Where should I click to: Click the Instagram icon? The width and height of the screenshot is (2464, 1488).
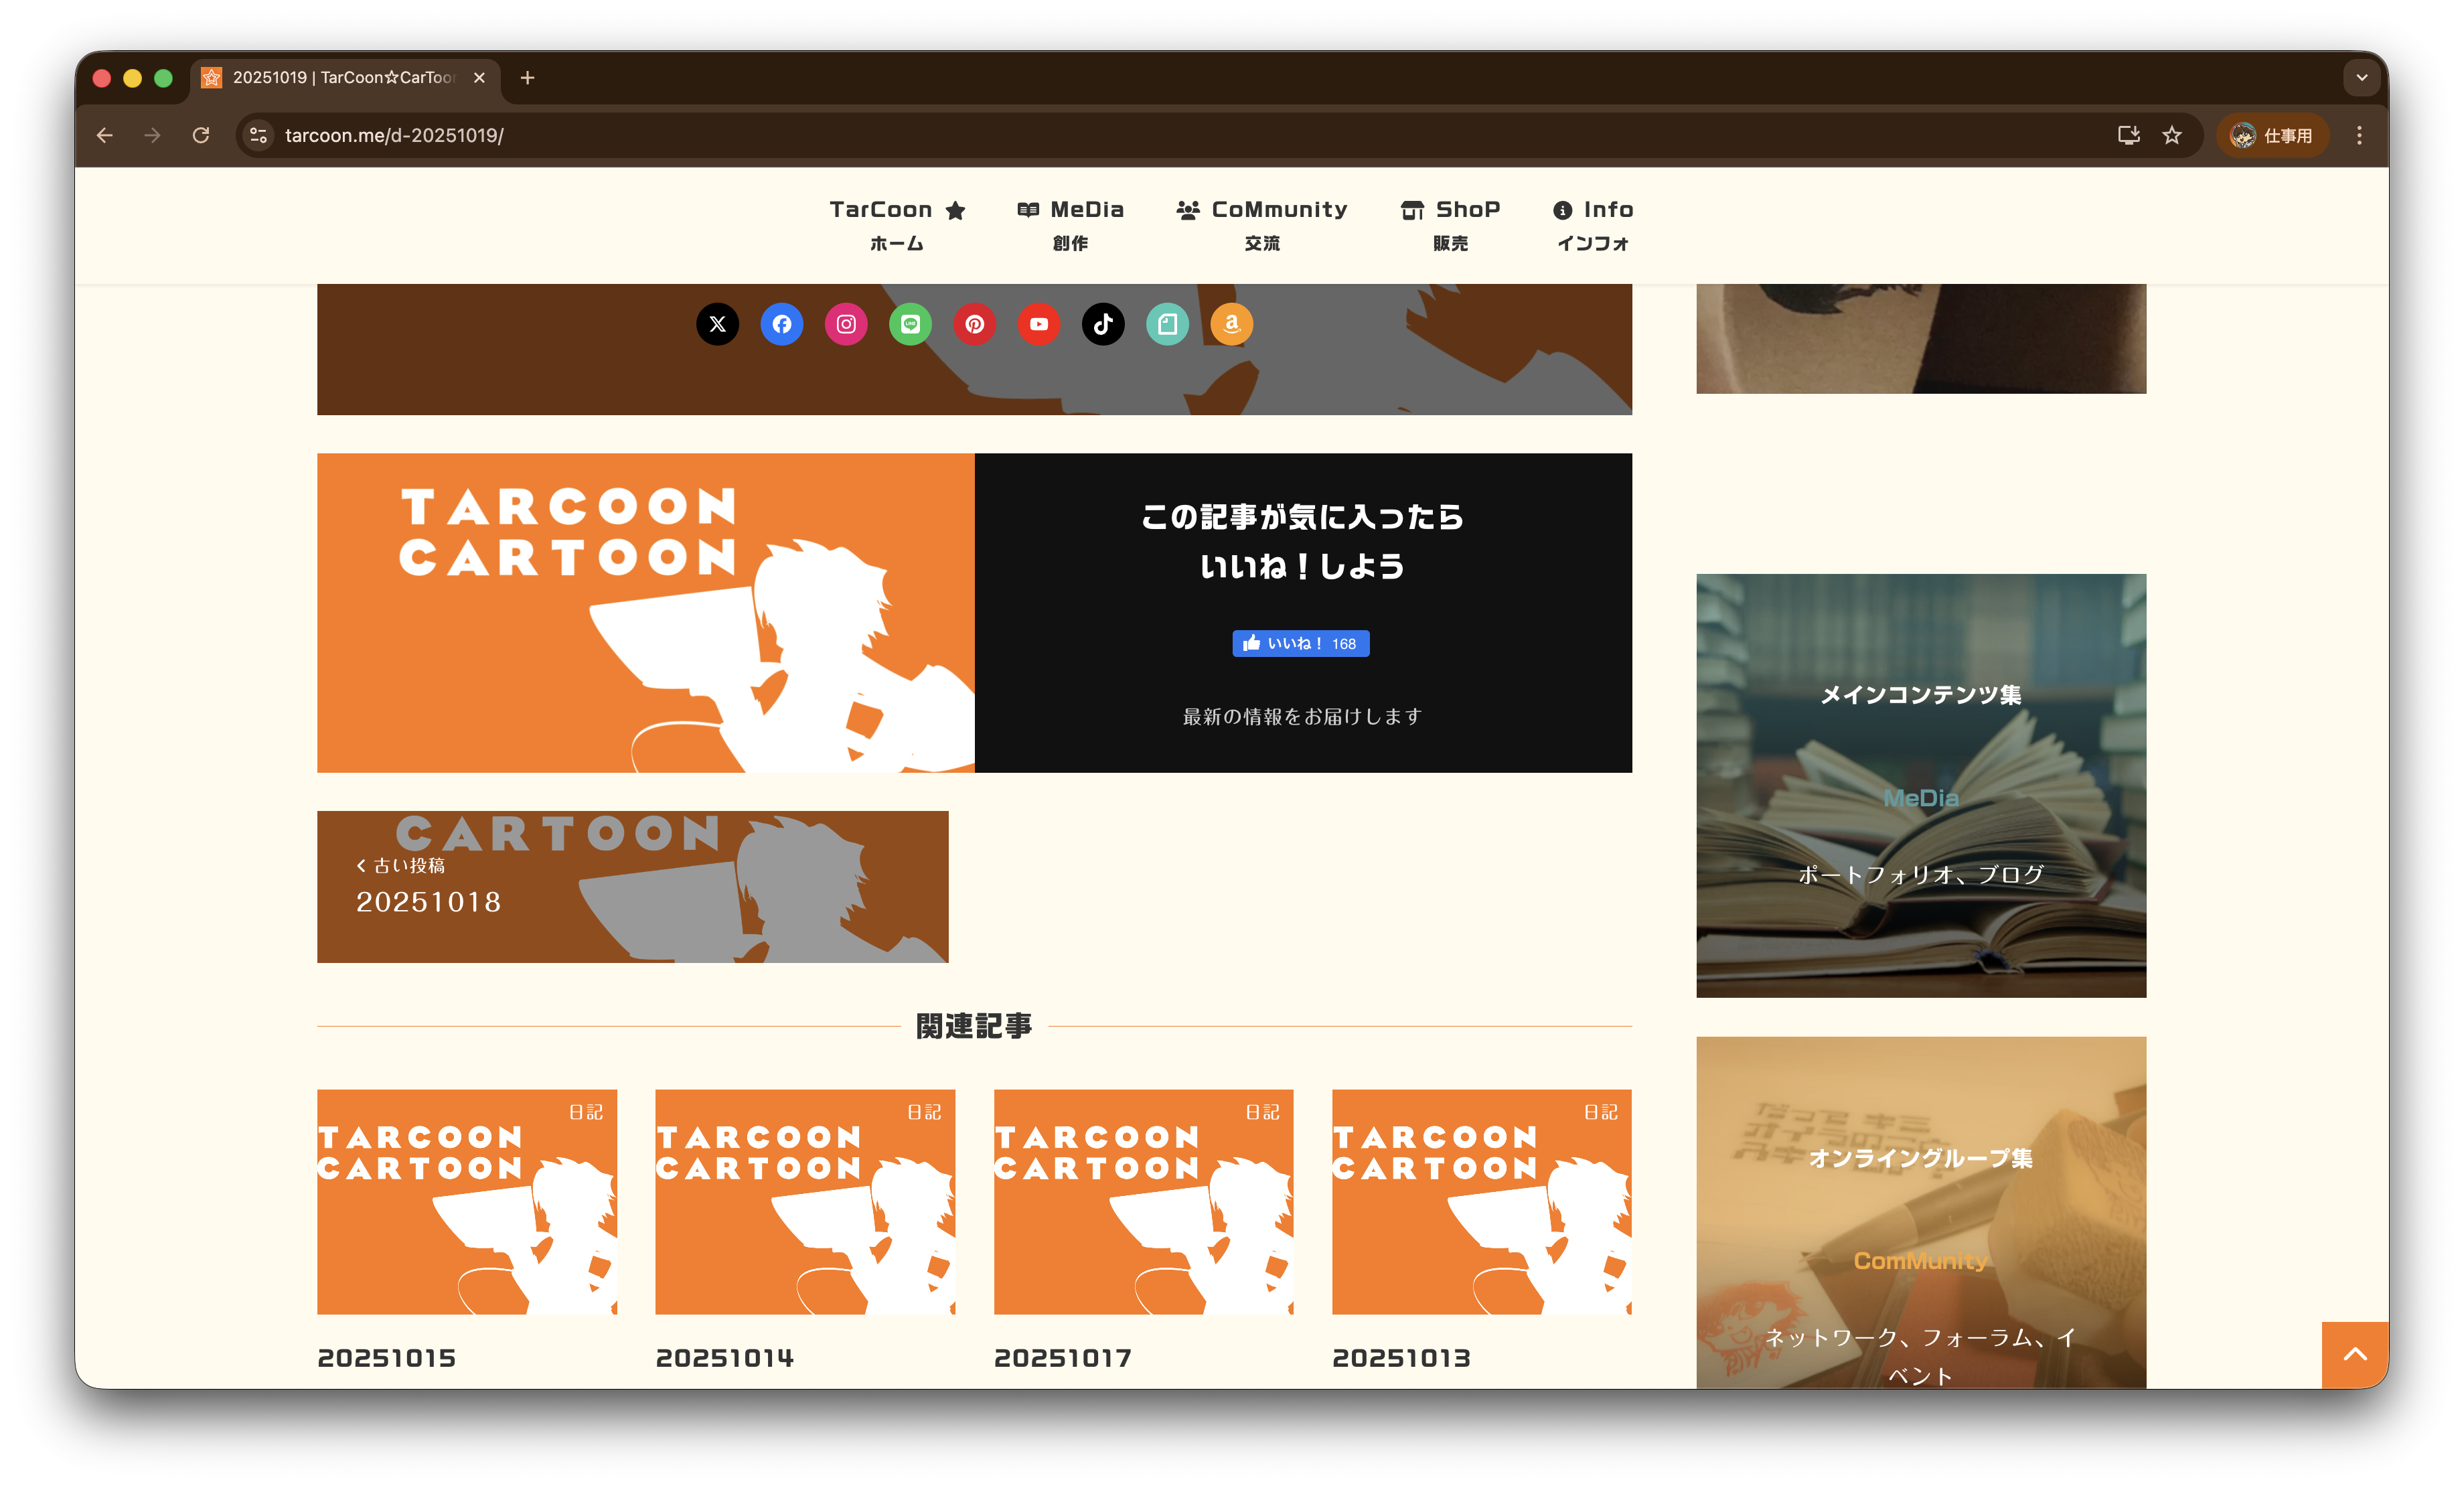coord(846,324)
